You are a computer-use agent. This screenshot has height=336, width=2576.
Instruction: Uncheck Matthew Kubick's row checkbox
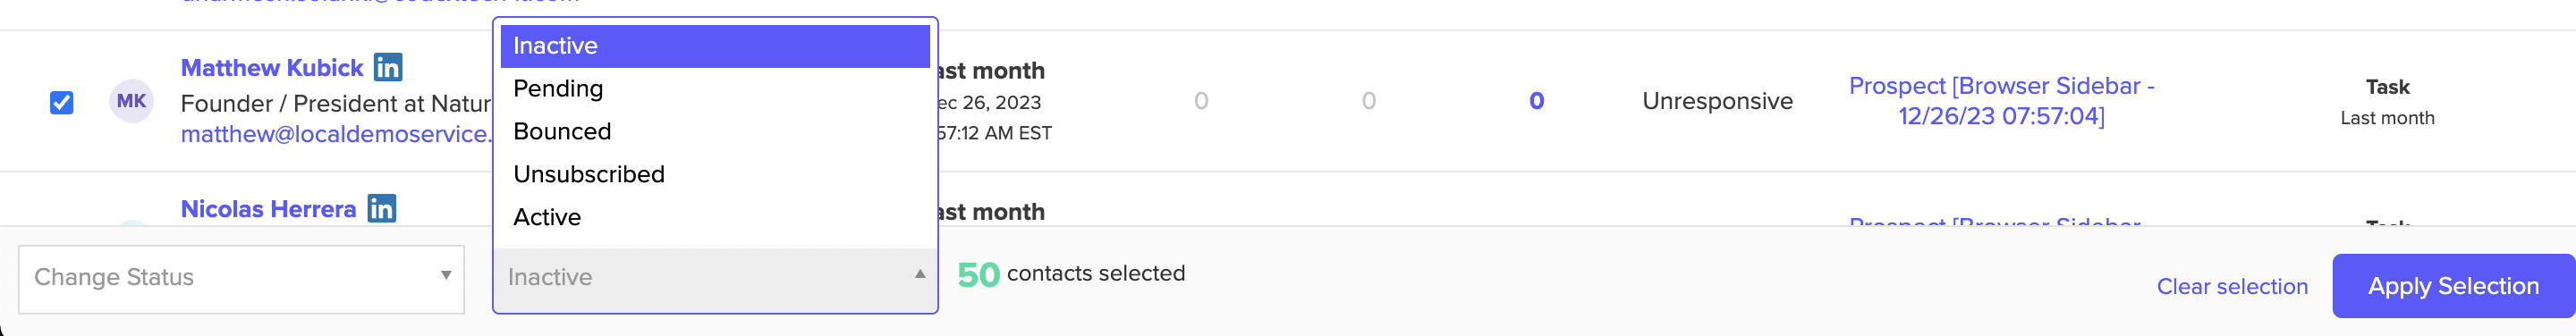(62, 102)
